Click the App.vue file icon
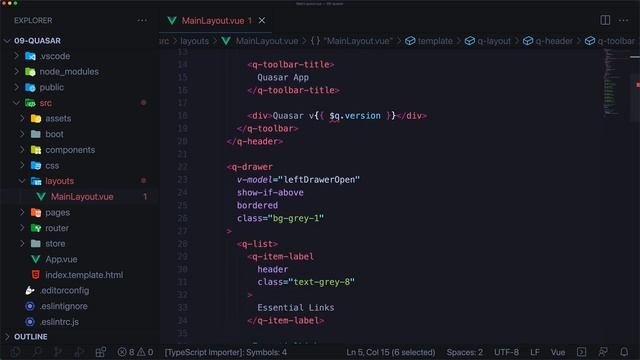 click(x=36, y=259)
